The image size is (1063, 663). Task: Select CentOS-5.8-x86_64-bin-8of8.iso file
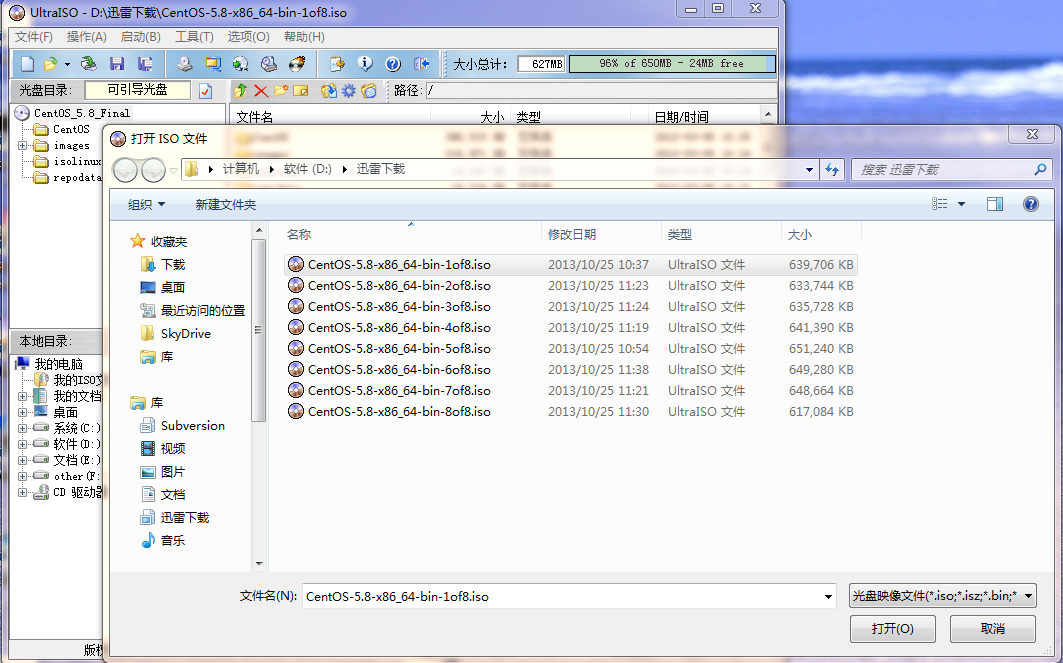click(x=571, y=412)
